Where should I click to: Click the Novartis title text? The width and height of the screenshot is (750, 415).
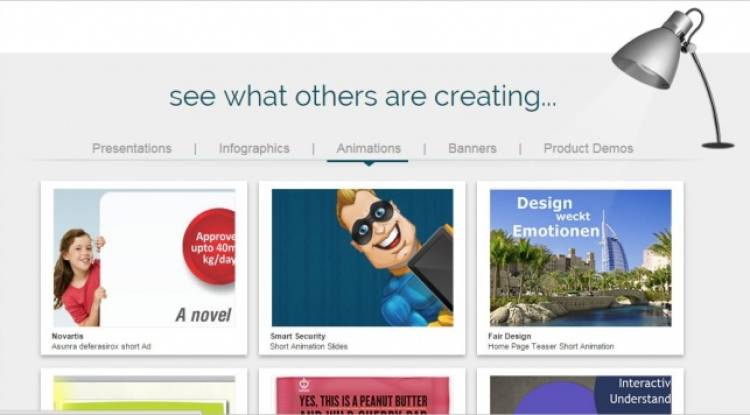point(67,336)
